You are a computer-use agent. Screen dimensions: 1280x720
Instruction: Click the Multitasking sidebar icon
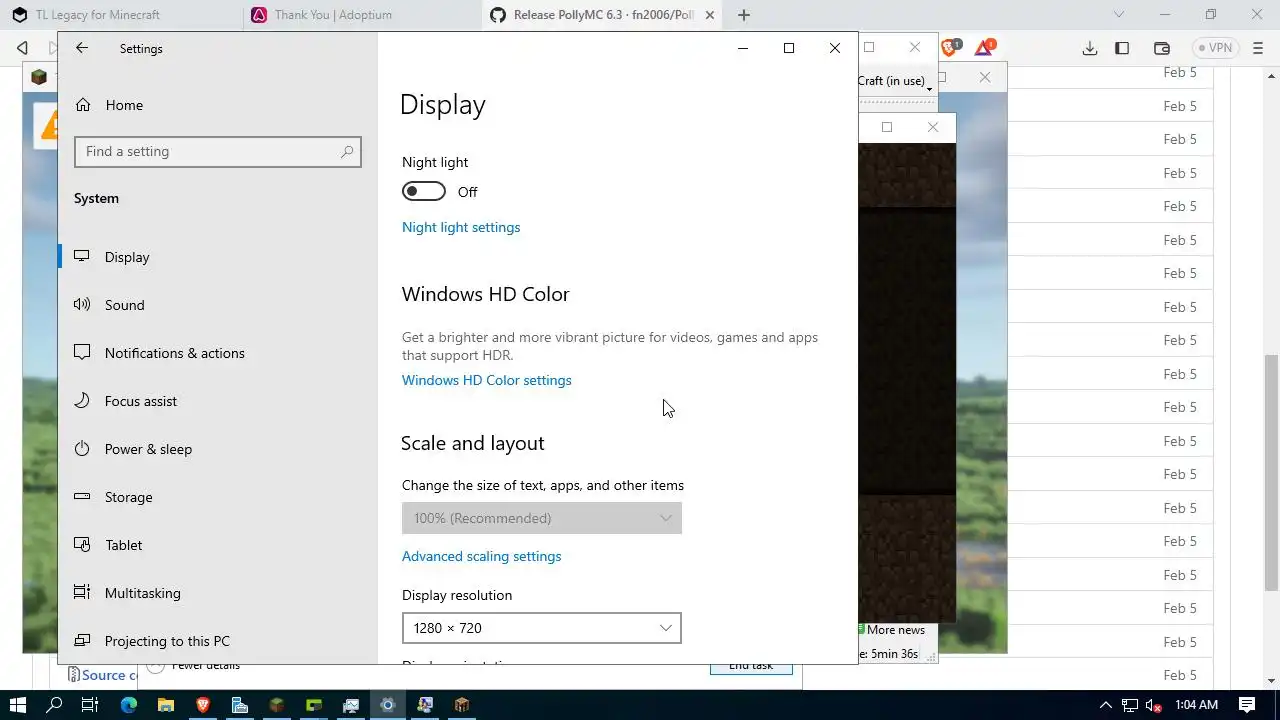point(82,593)
